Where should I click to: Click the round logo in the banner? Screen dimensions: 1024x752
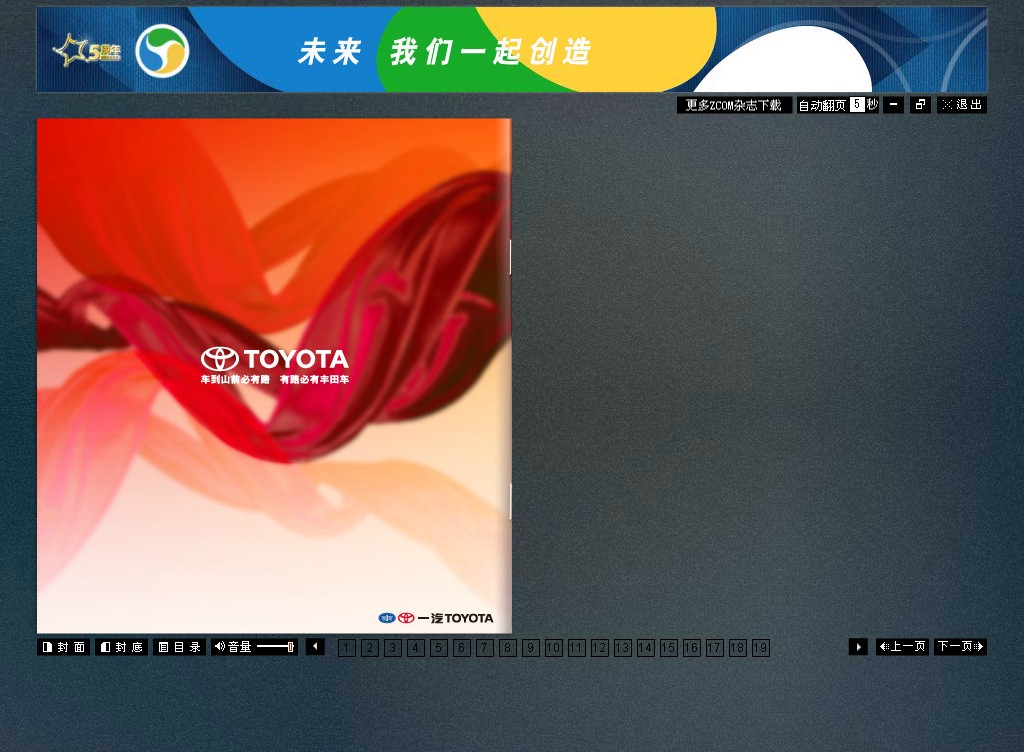[x=163, y=51]
